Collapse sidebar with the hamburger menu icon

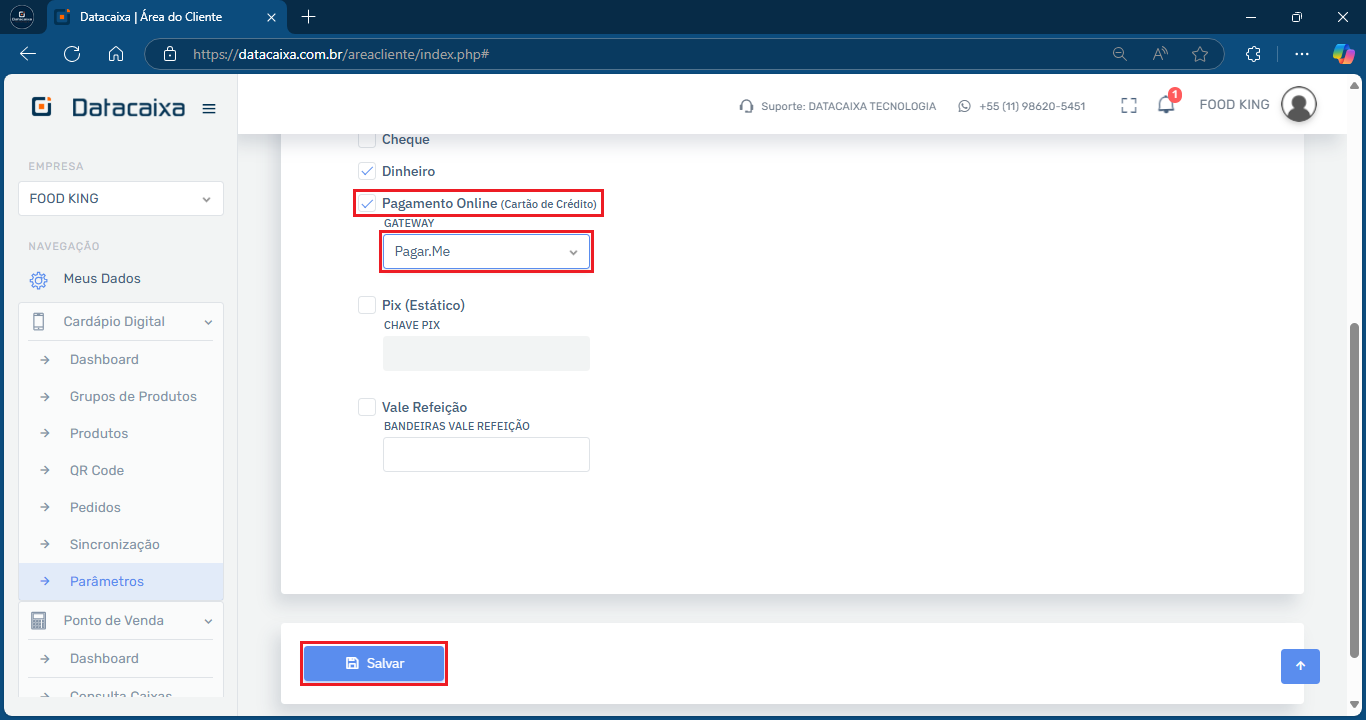(209, 109)
